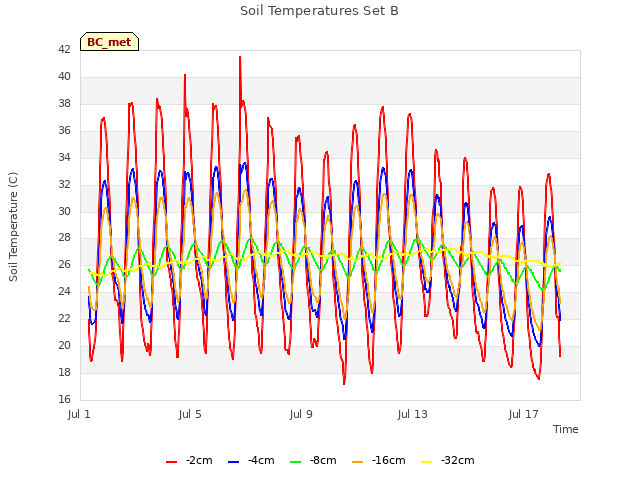Click the 26 y-axis tick label
This screenshot has height=480, width=640.
click(64, 264)
